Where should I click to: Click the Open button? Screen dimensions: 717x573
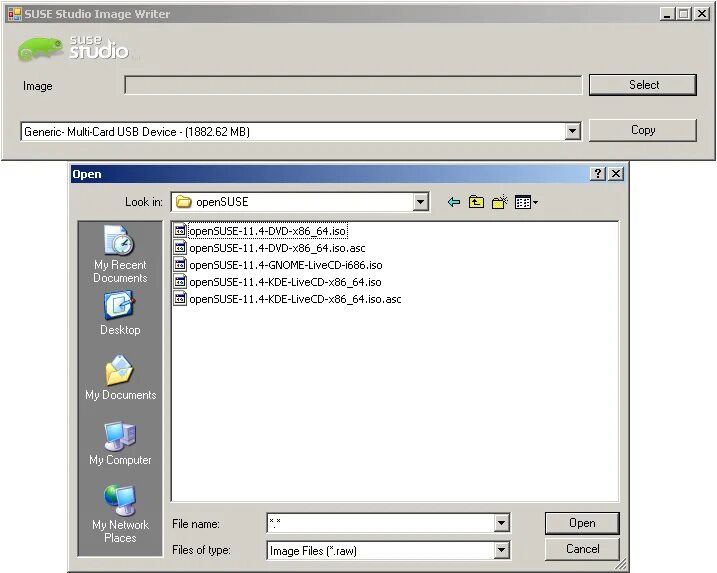(x=582, y=523)
